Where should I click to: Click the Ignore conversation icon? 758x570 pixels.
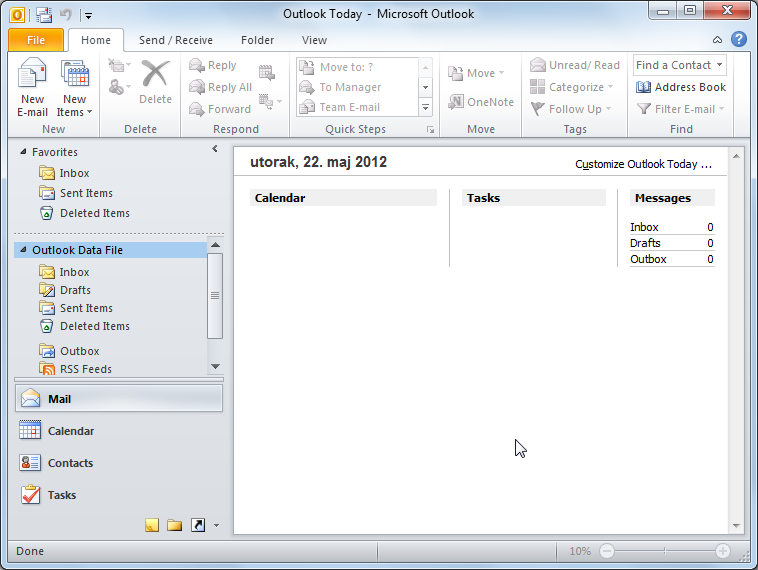coord(119,65)
